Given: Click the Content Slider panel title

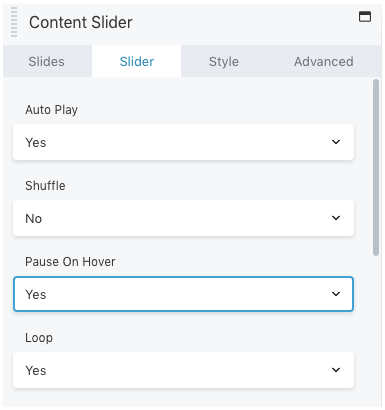Looking at the screenshot, I should pos(81,22).
